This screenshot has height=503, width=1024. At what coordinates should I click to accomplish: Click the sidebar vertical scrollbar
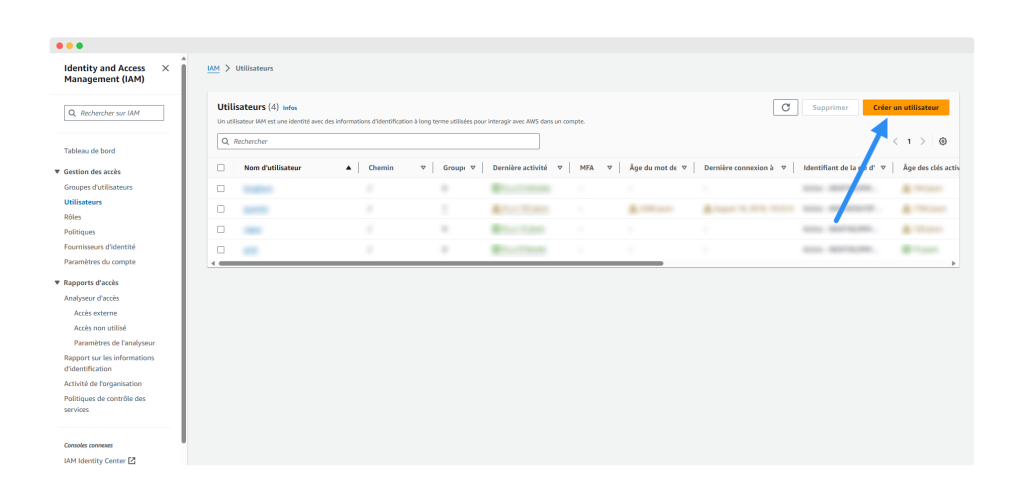184,254
